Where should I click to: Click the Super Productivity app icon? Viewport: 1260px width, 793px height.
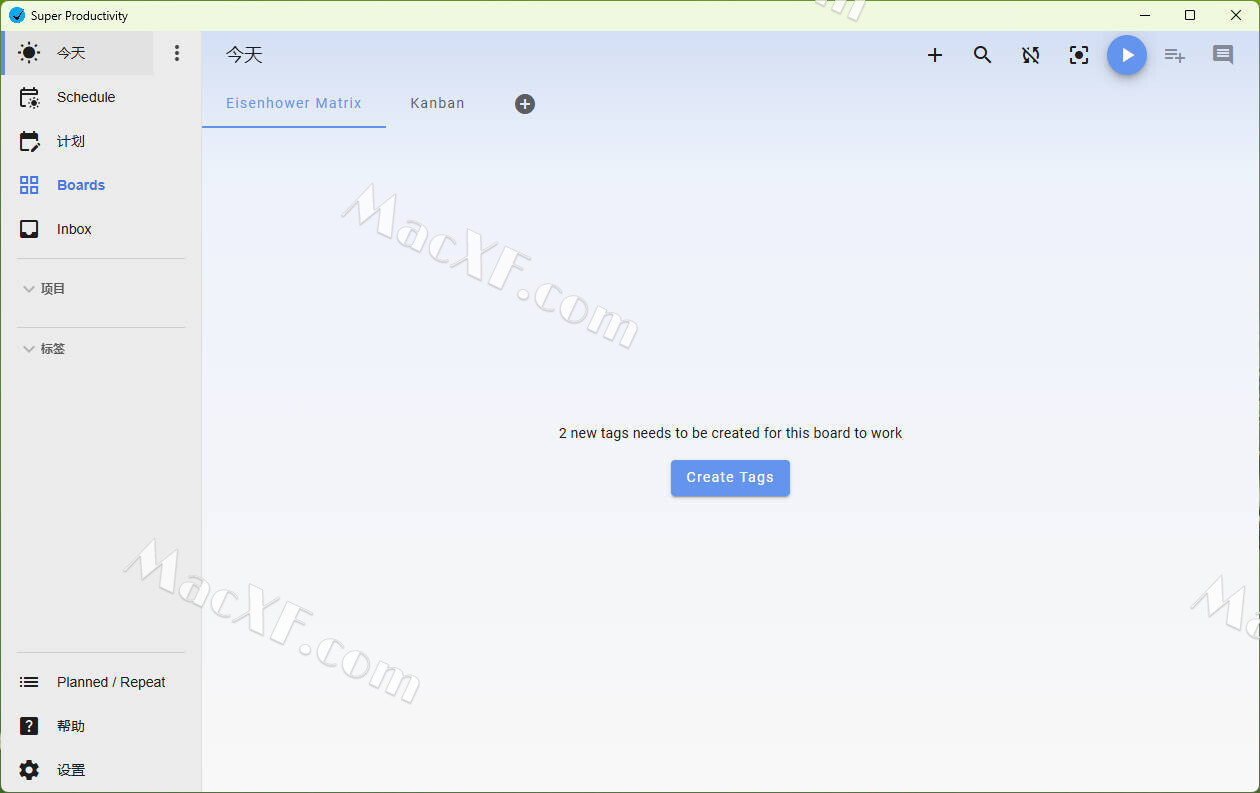(16, 15)
